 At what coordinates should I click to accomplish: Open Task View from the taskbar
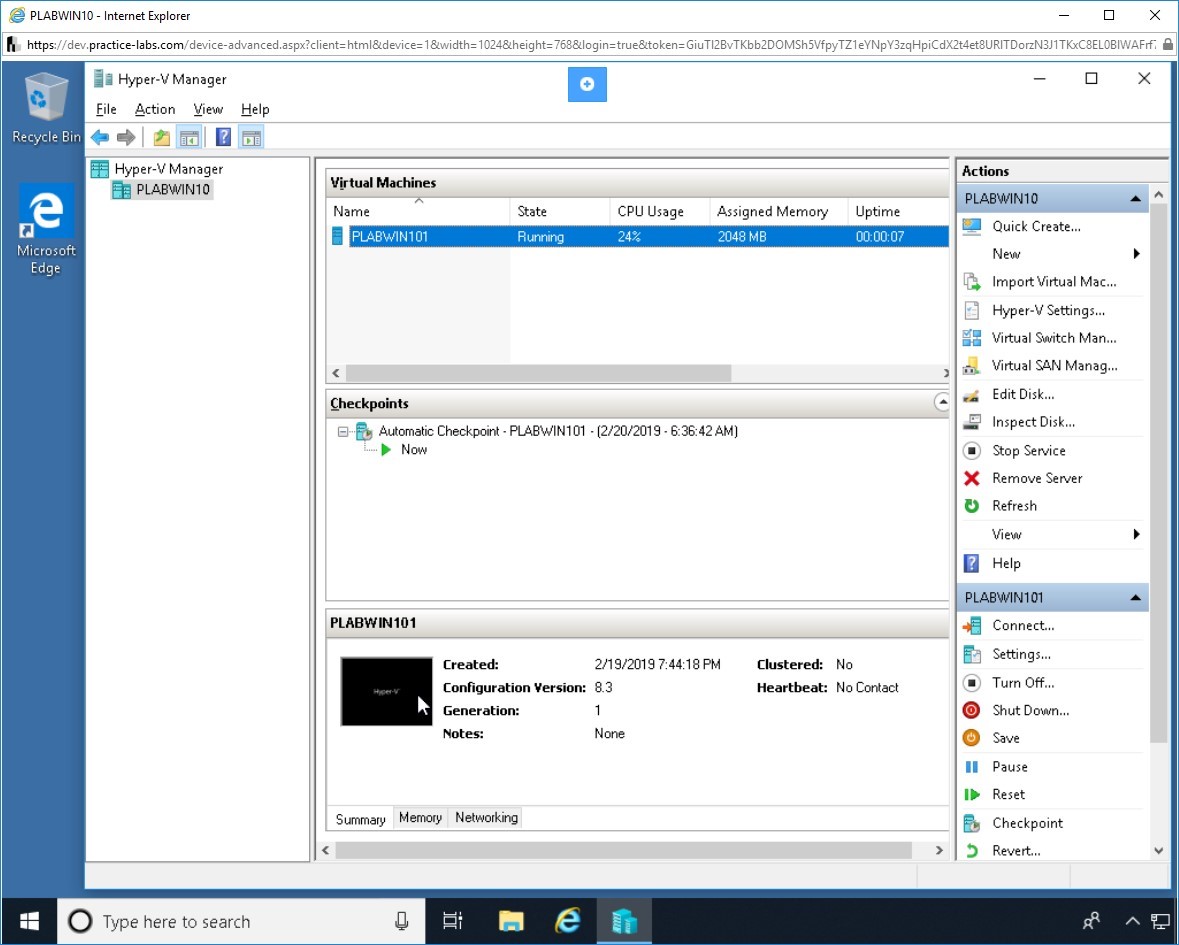pyautogui.click(x=453, y=921)
